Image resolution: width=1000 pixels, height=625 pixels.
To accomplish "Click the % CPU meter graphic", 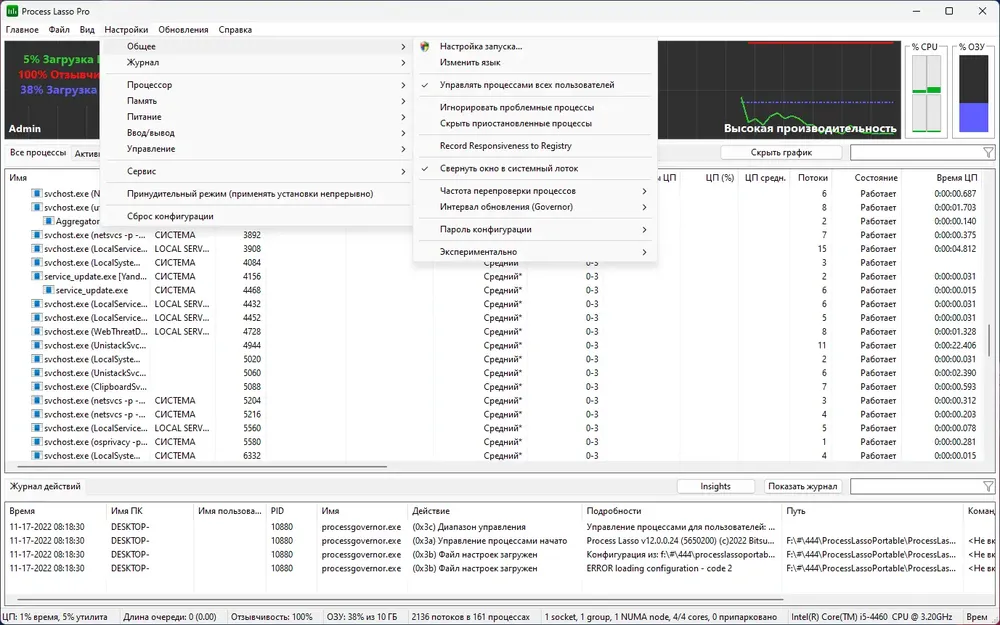I will [926, 94].
